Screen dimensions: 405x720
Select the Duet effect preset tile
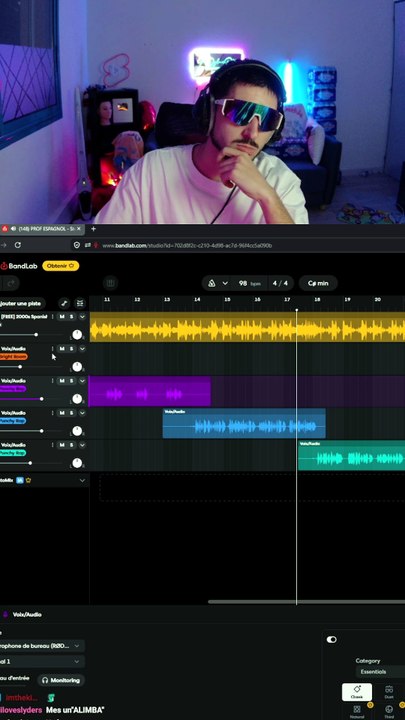click(389, 692)
